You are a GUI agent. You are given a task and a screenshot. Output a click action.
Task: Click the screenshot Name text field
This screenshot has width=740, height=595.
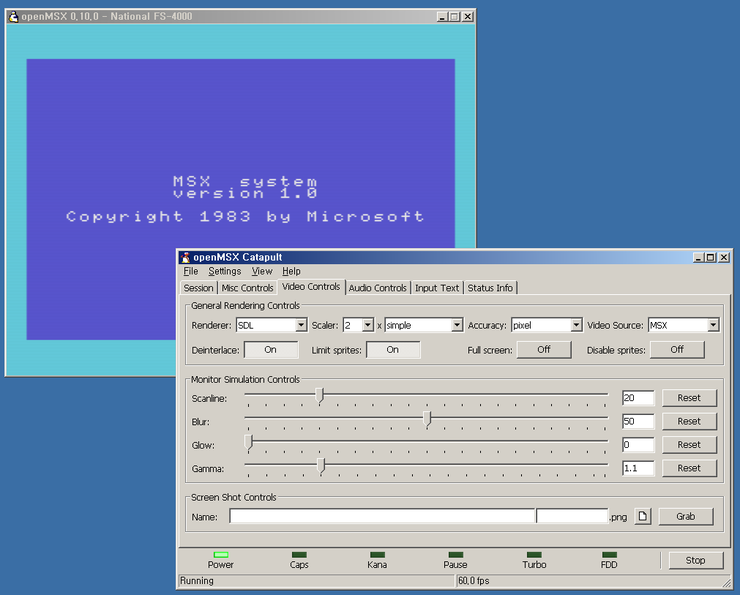pos(382,516)
